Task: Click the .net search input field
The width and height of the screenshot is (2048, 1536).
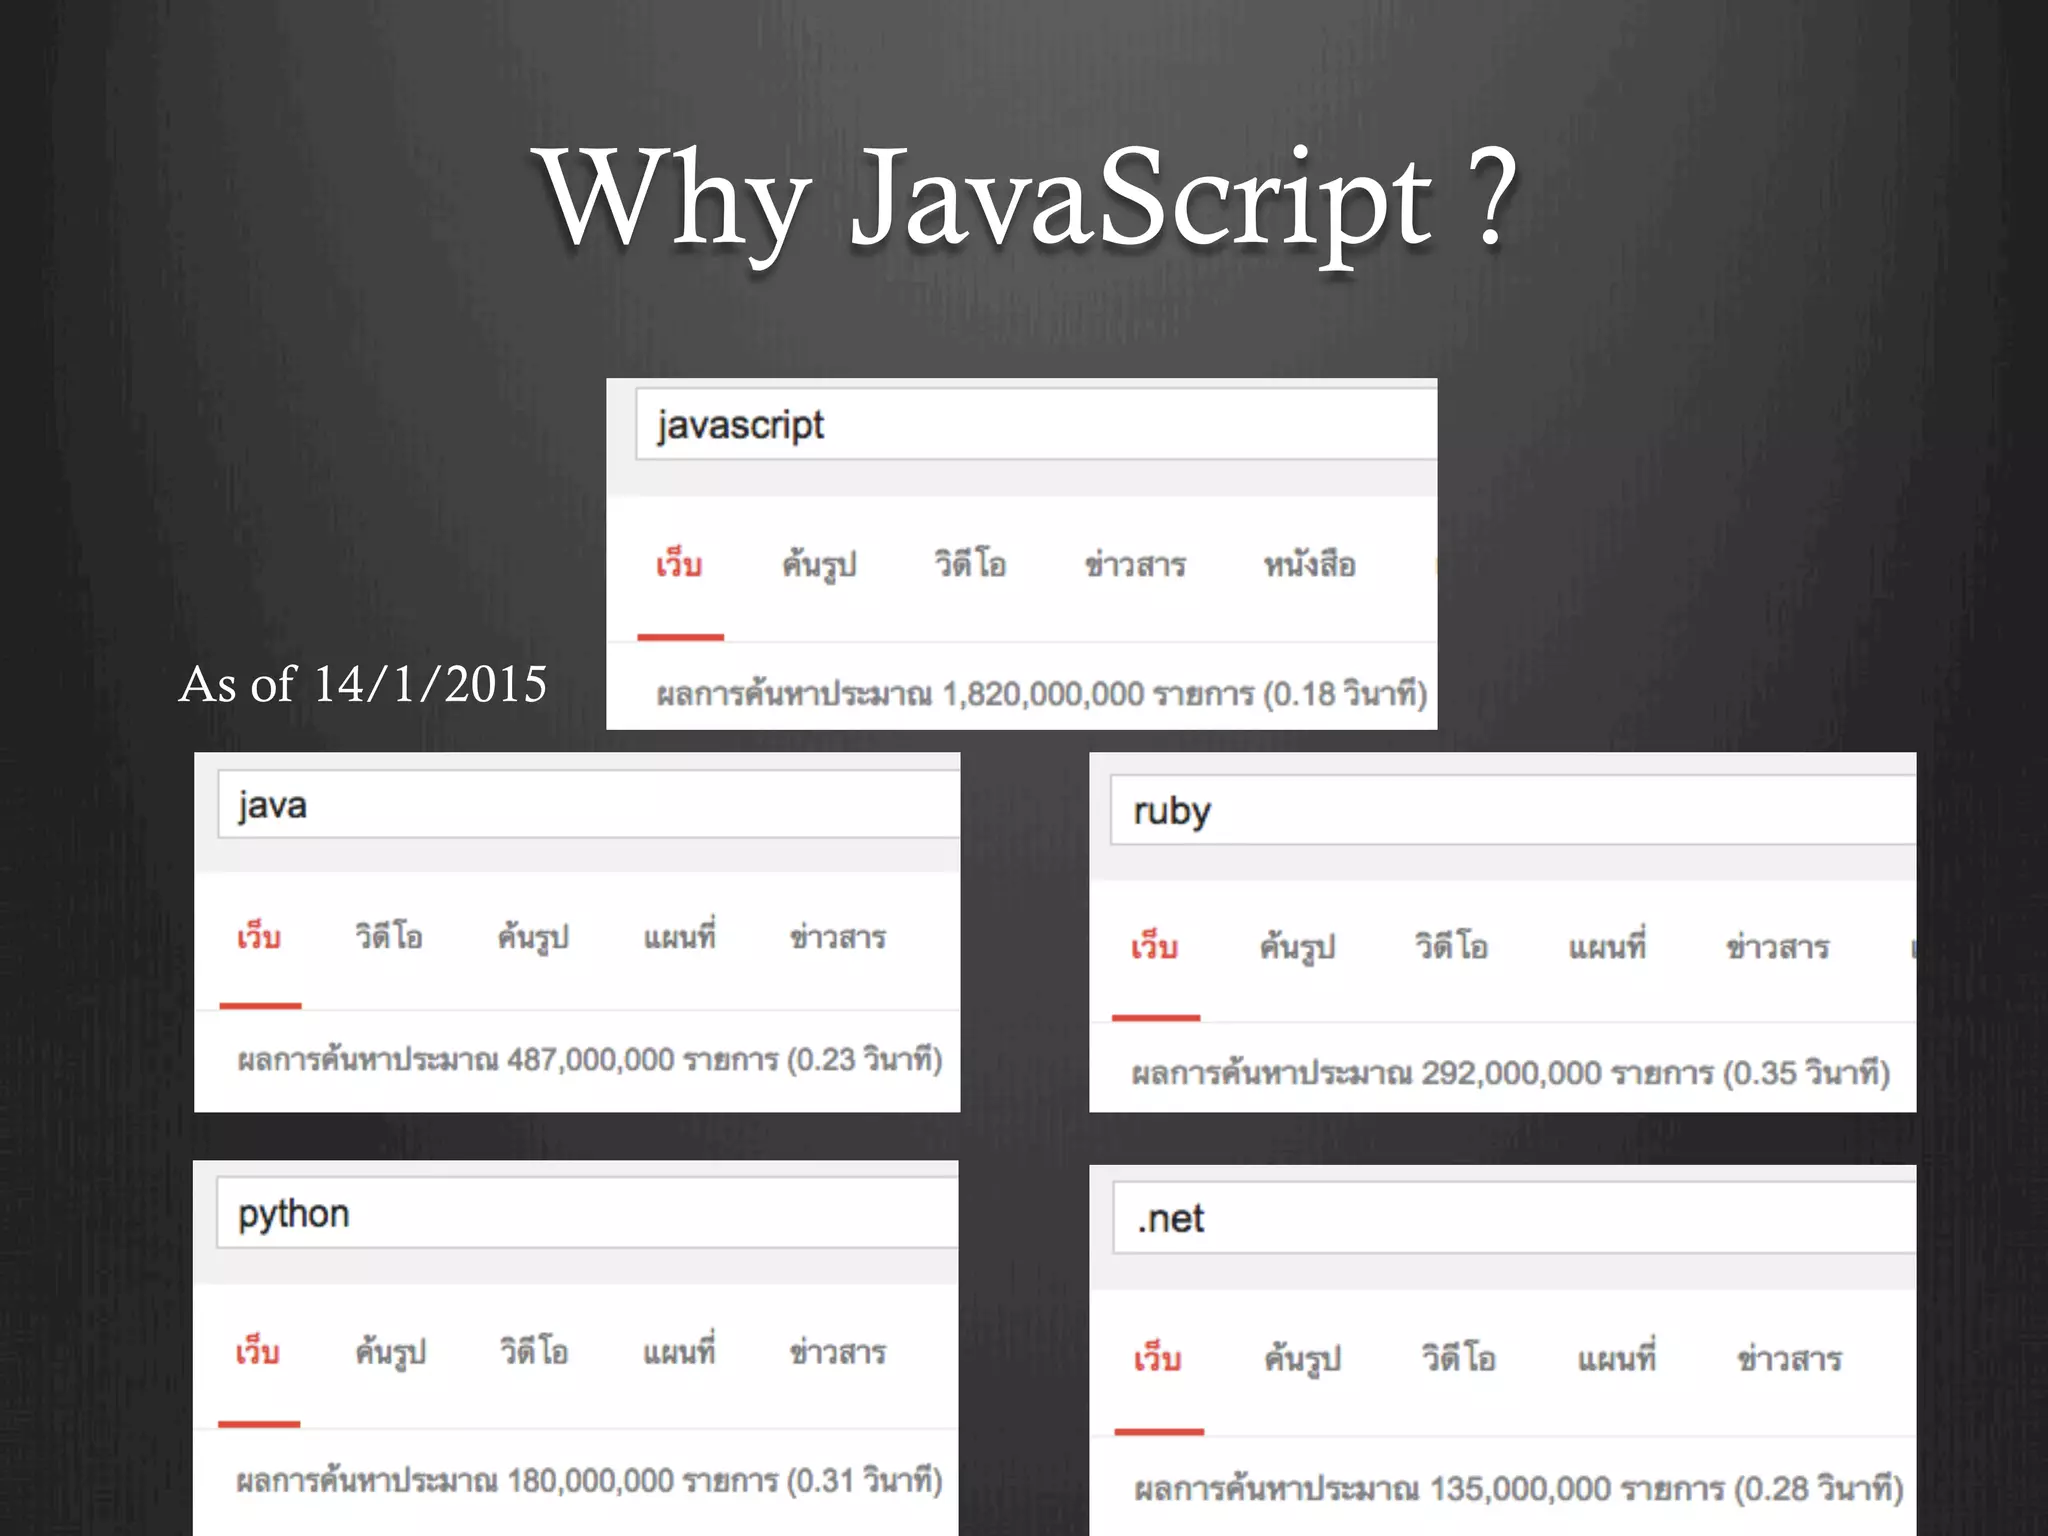Action: (x=1513, y=1219)
